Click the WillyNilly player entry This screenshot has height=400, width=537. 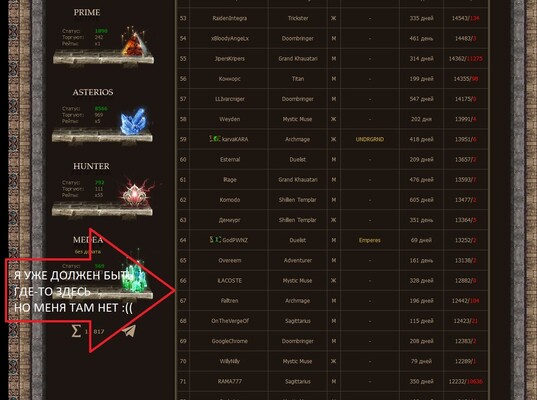tap(229, 361)
